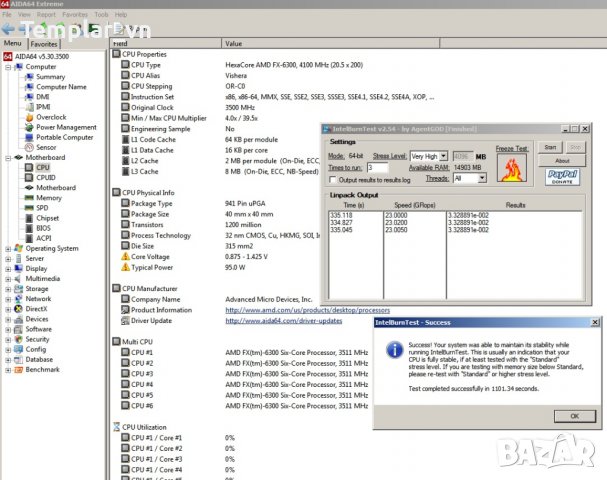Click the Driver Update icon
Screen dimensions: 607x480
tap(125, 321)
